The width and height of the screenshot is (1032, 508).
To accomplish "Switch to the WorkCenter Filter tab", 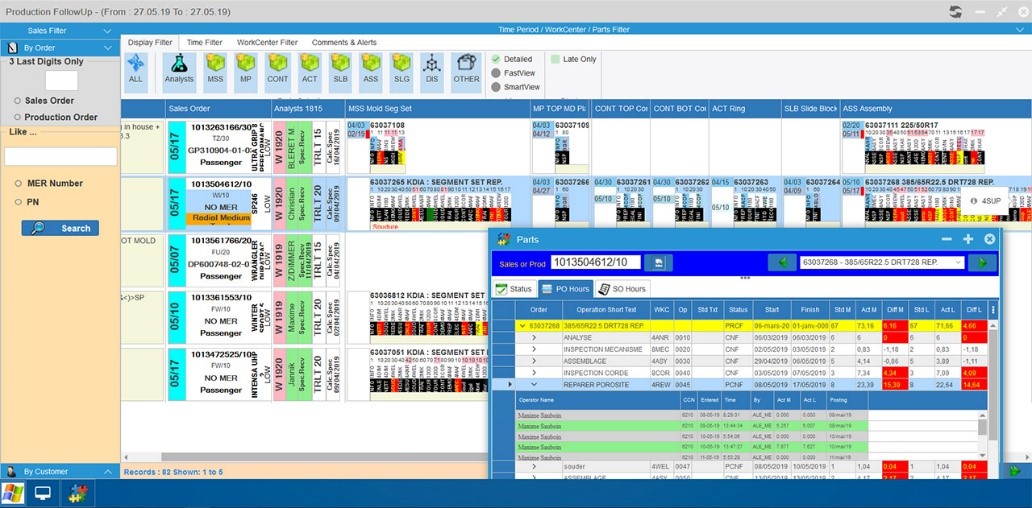I will click(267, 42).
